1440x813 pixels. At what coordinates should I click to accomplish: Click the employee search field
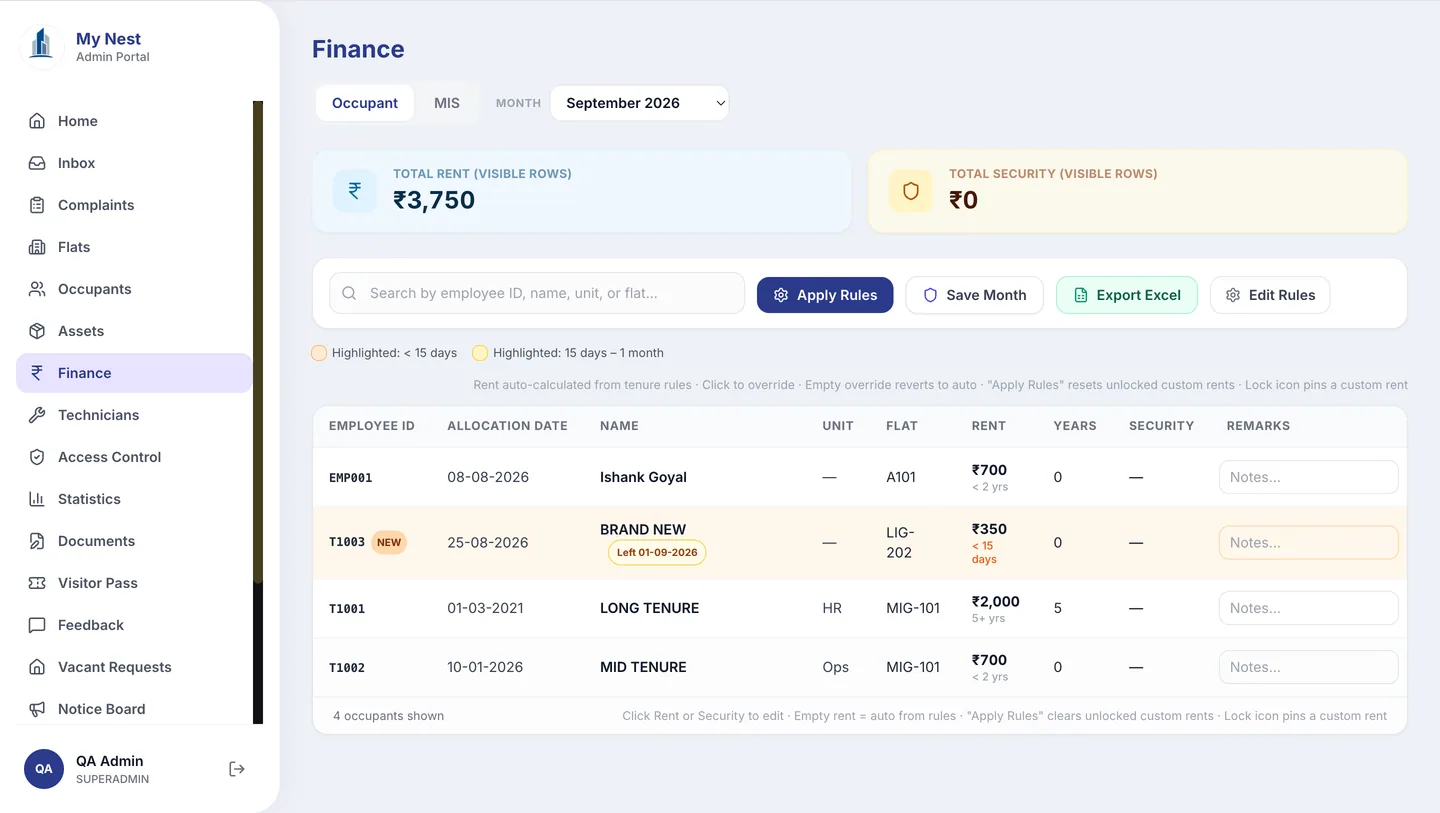coord(537,293)
